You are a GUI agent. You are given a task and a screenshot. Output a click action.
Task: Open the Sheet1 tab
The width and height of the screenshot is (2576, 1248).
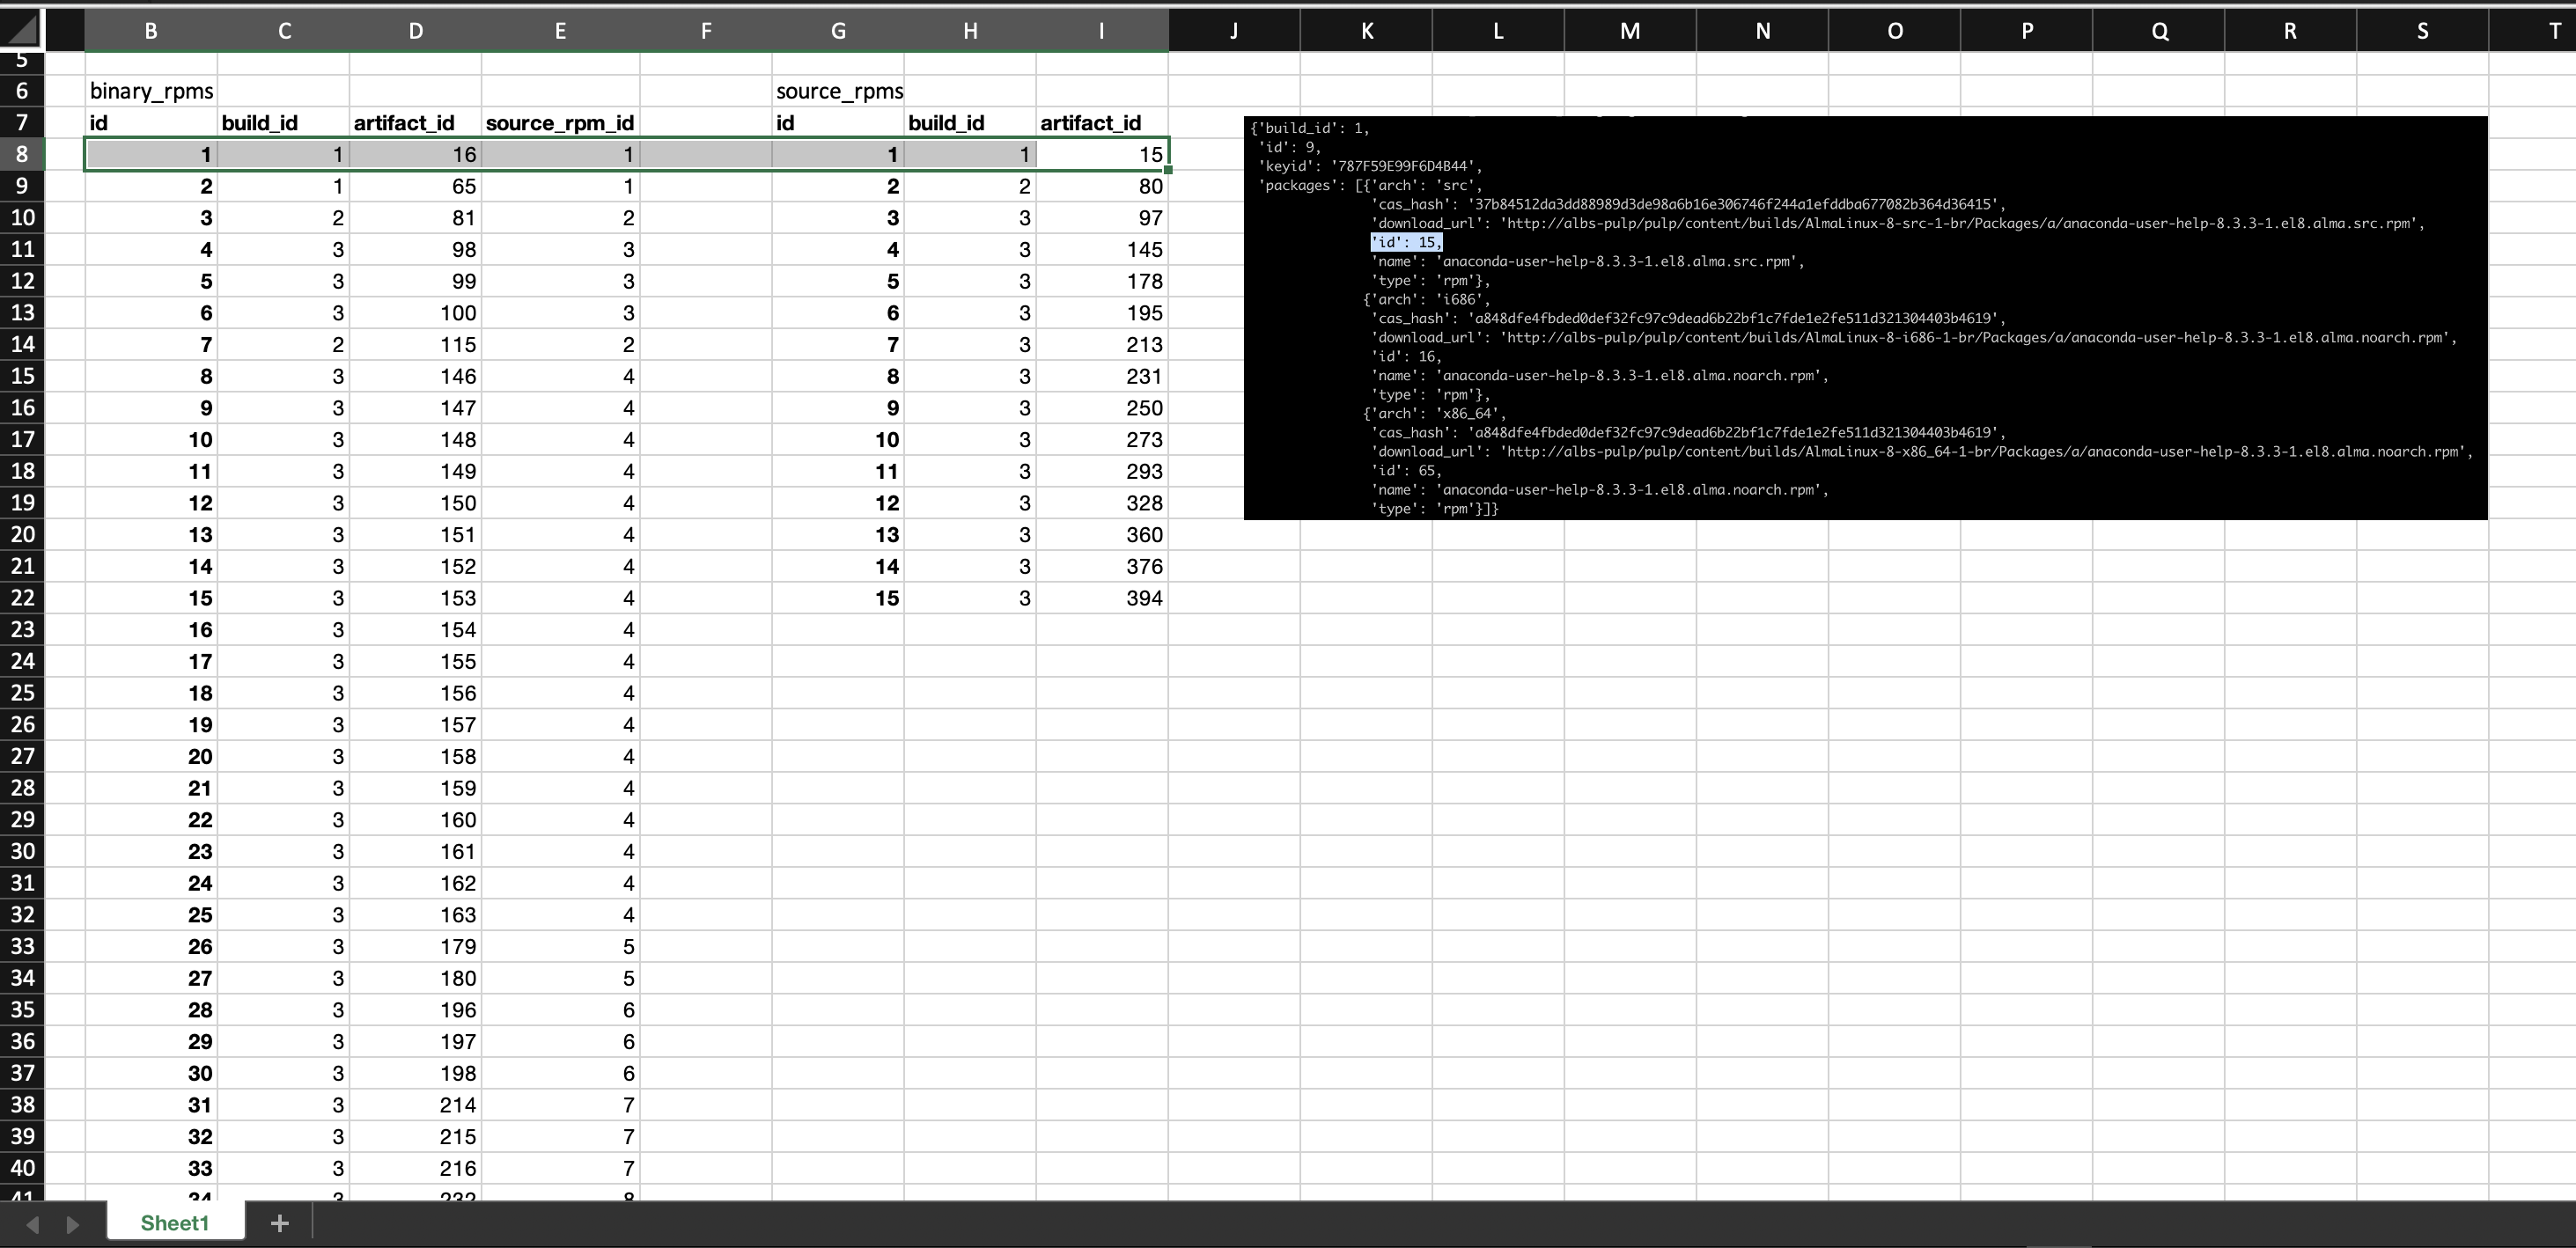tap(175, 1223)
